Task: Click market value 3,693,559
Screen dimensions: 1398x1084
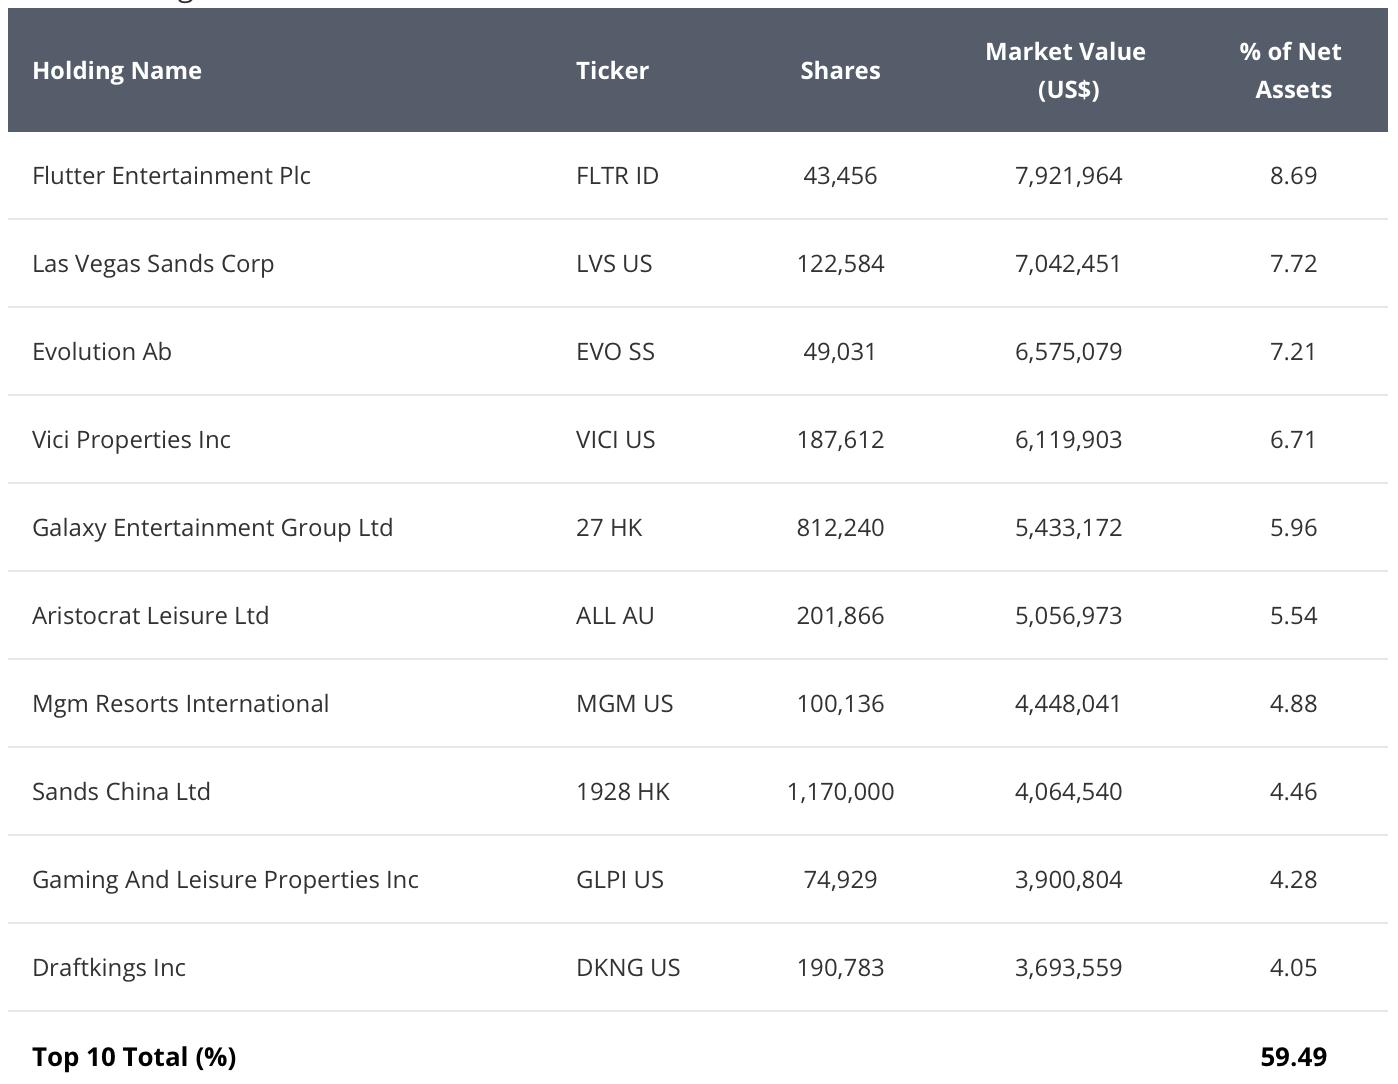Action: click(x=1068, y=967)
